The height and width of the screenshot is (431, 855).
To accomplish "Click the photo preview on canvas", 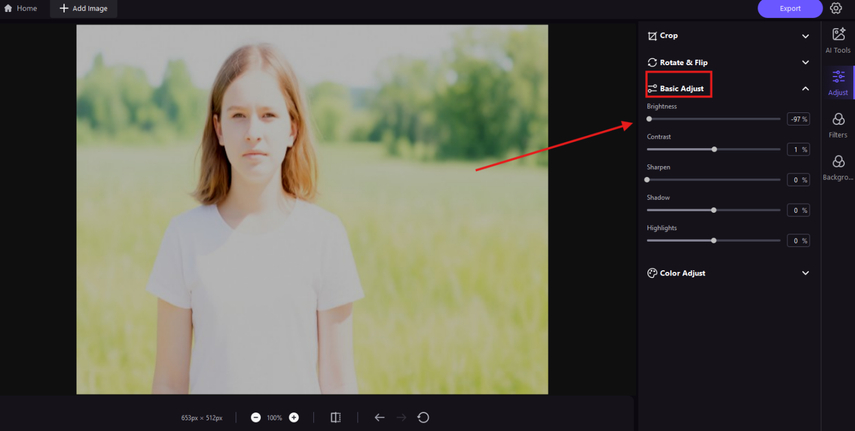I will click(x=312, y=209).
